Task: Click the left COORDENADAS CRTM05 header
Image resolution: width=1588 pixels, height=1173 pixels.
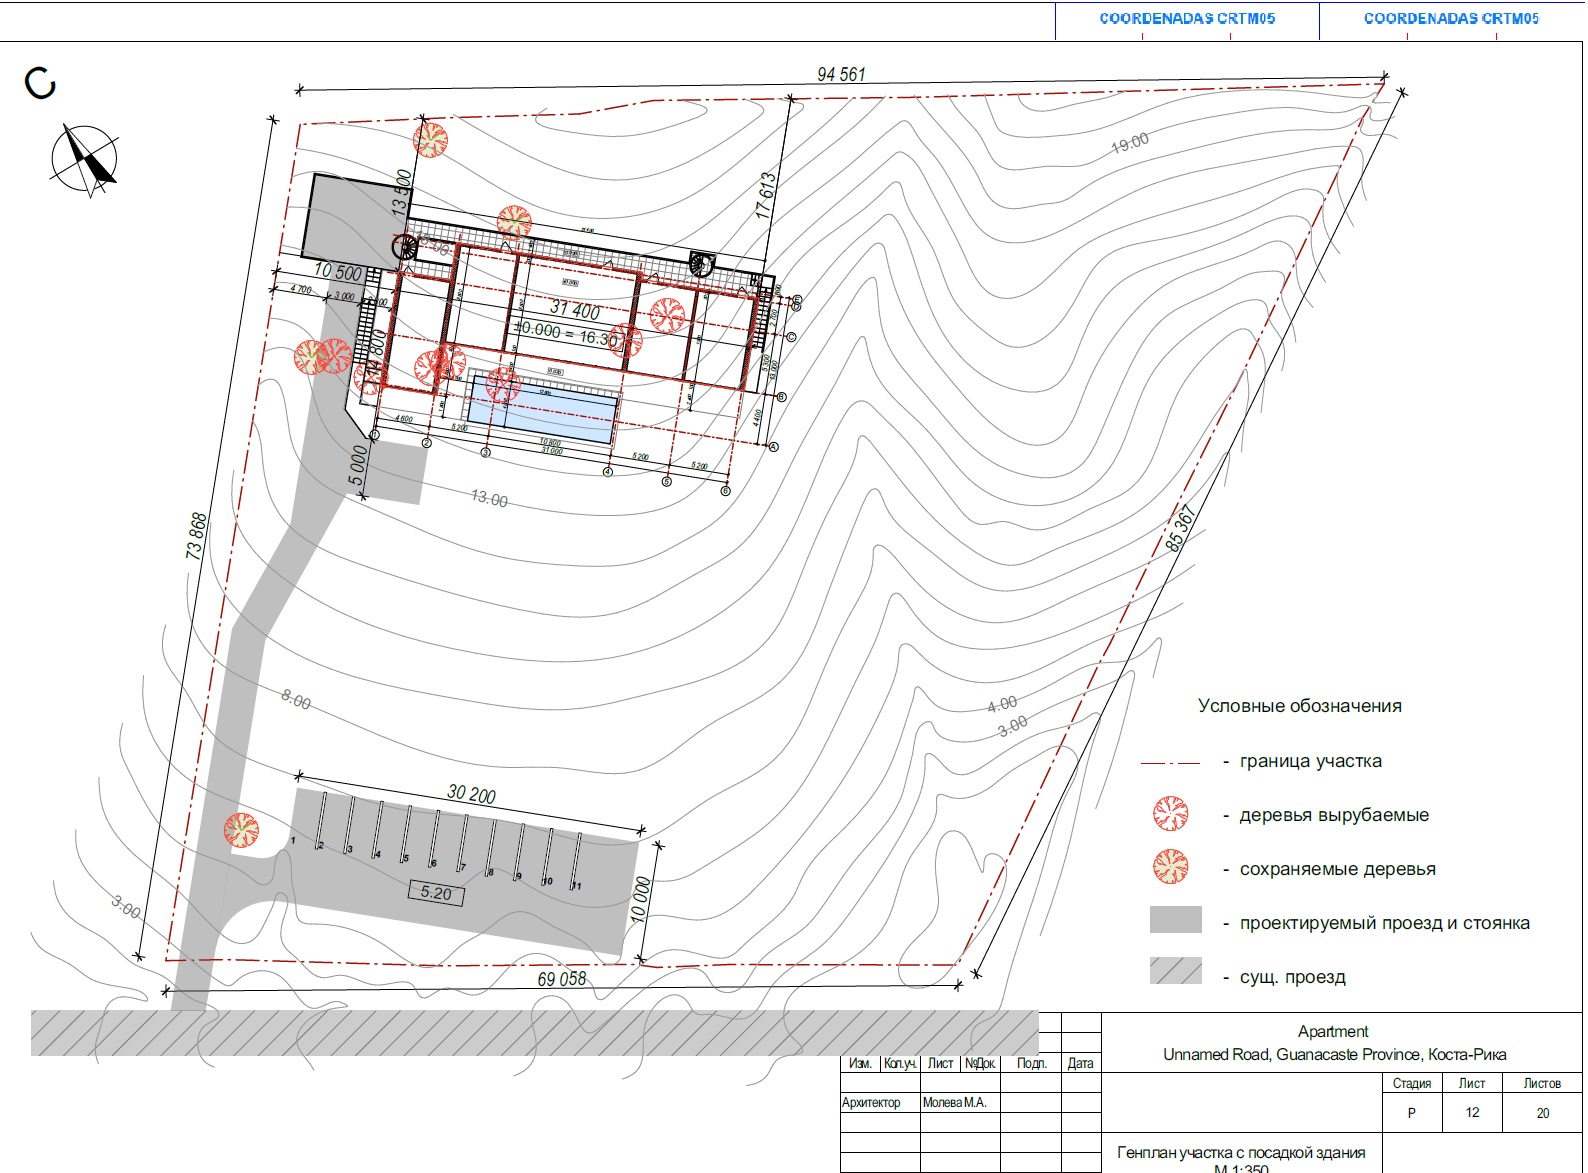Action: (1187, 18)
